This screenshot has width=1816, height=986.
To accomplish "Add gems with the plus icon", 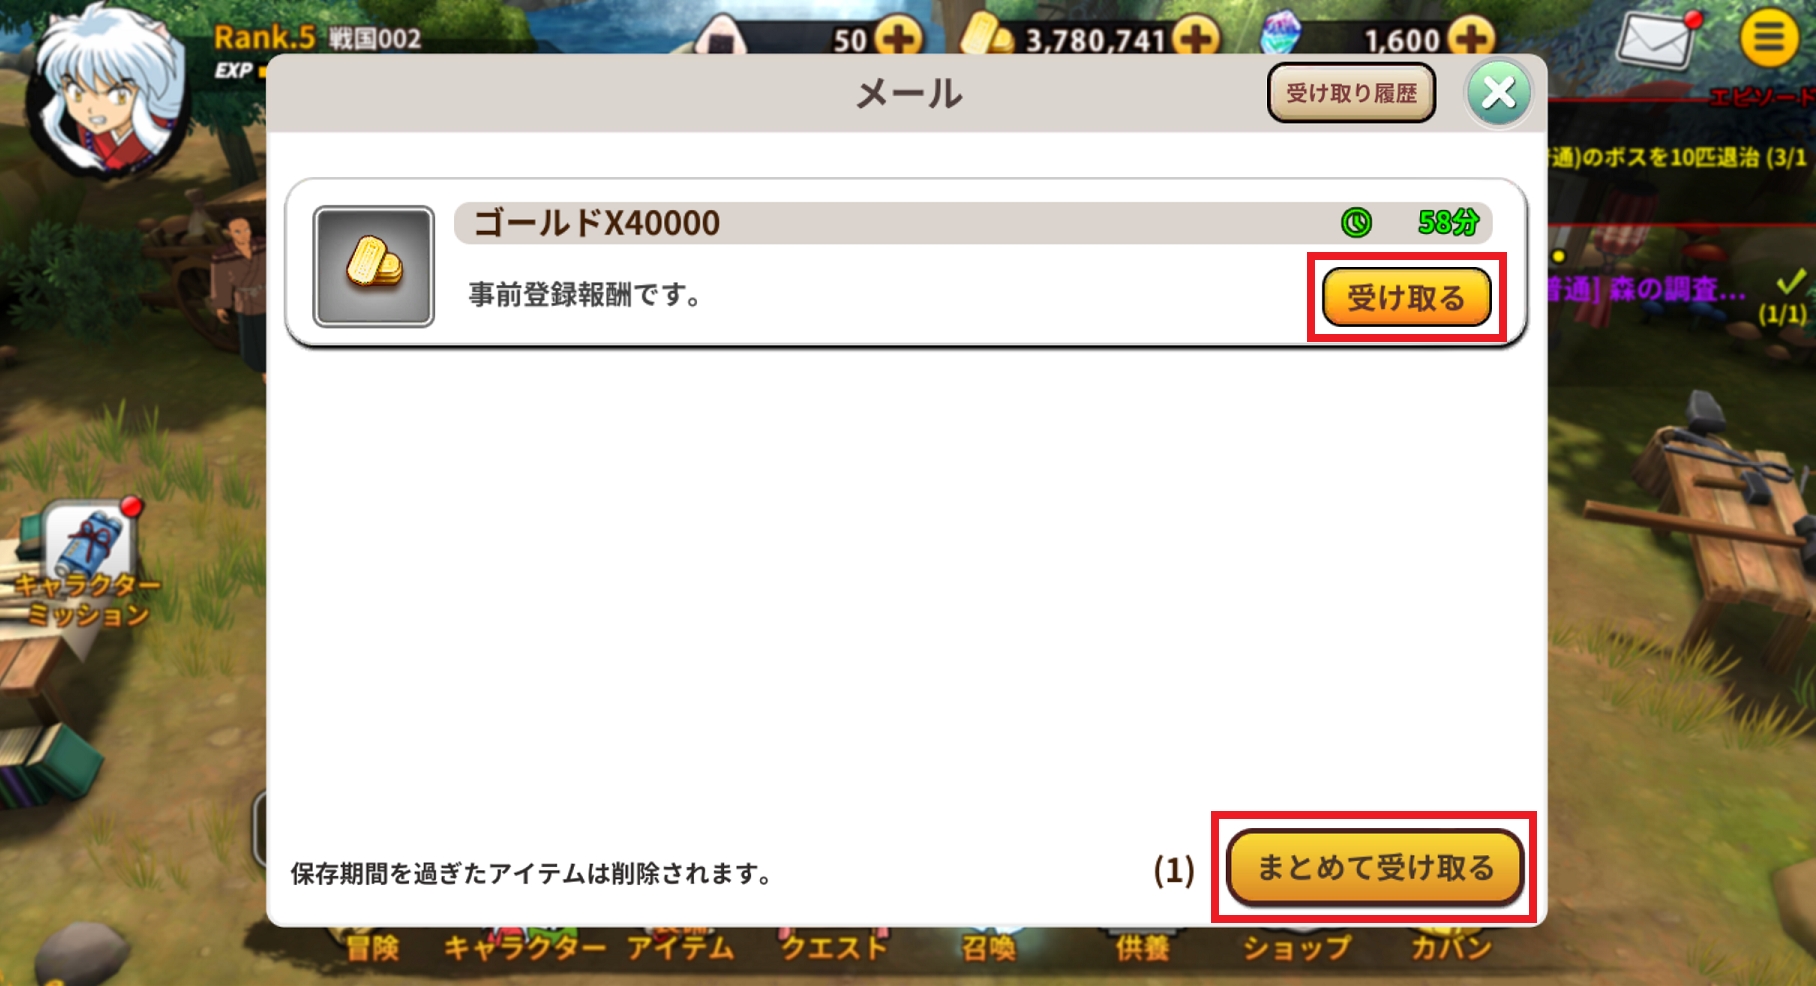I will 1470,38.
